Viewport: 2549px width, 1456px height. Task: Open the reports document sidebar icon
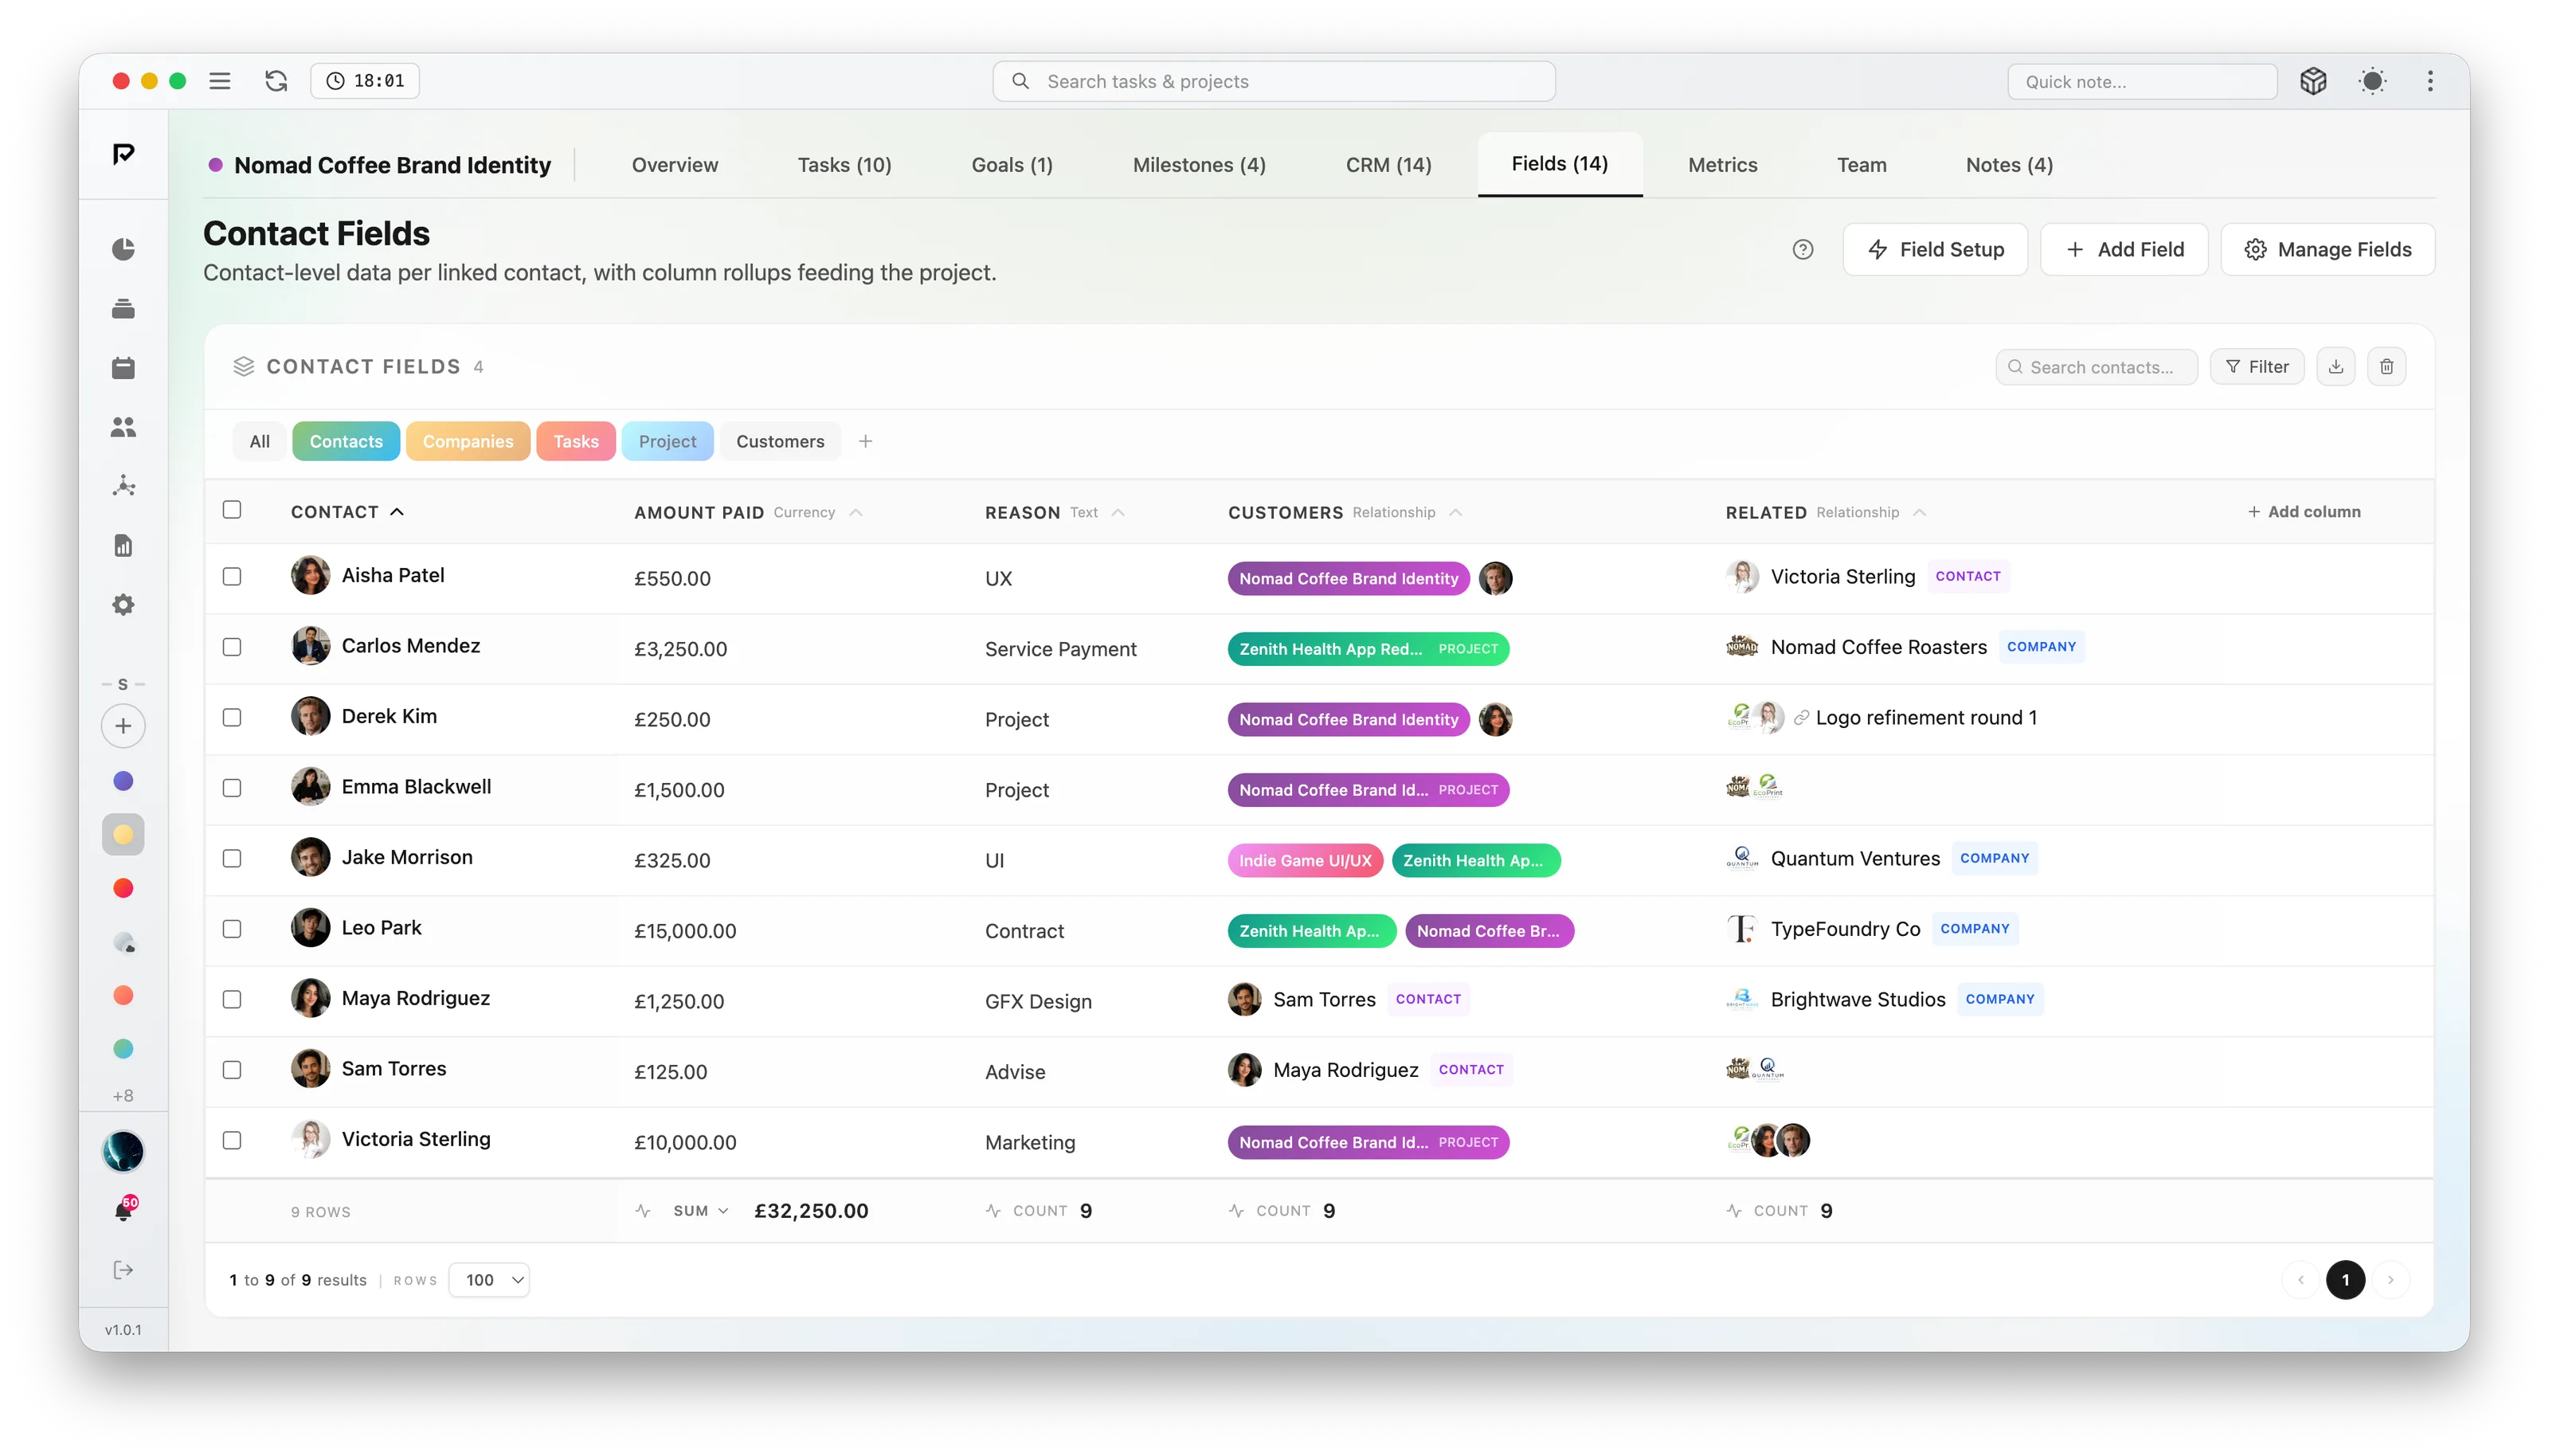click(123, 546)
